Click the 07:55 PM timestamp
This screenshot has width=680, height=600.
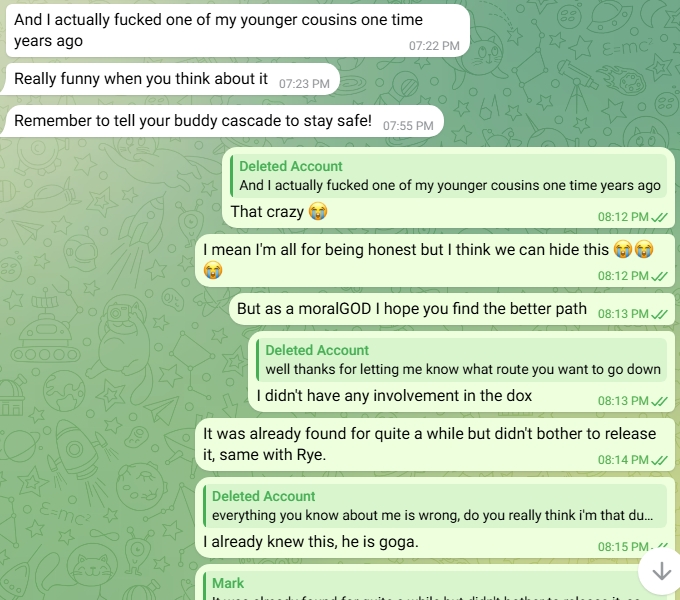point(408,126)
